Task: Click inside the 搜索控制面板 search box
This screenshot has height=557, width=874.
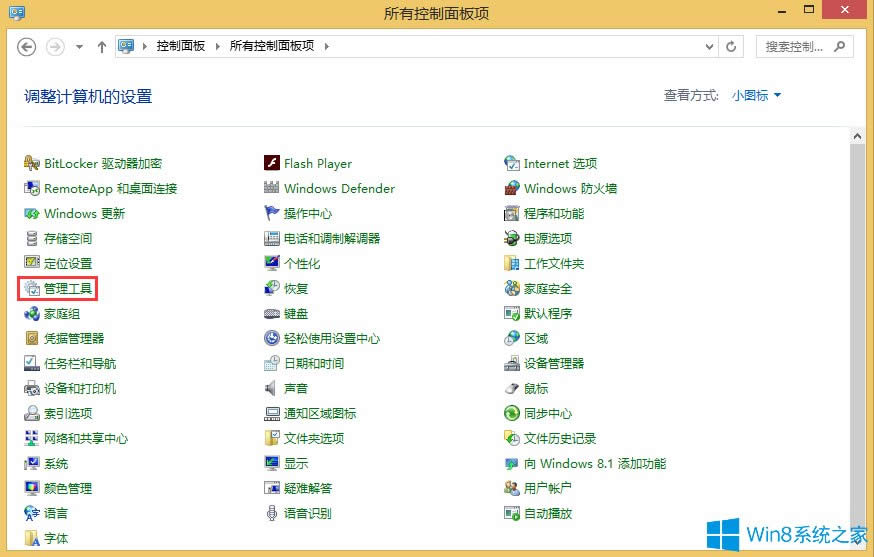Action: [x=795, y=47]
